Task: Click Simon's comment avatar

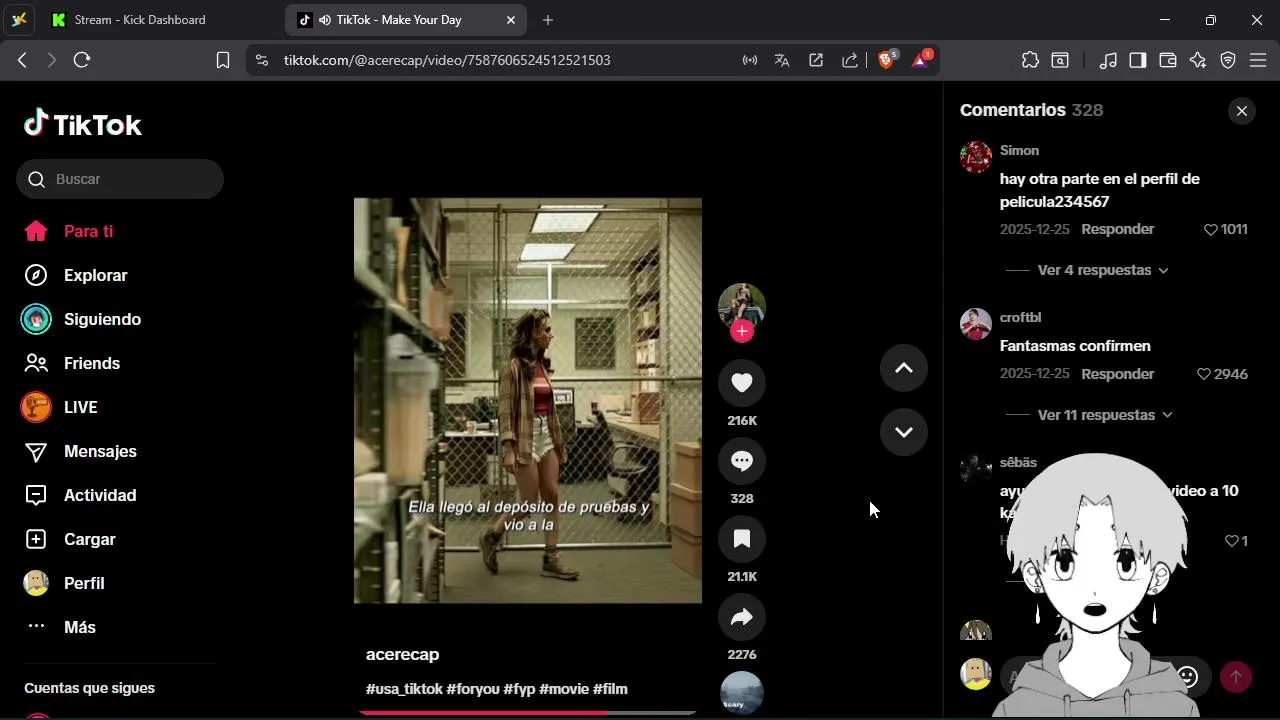Action: (x=976, y=157)
